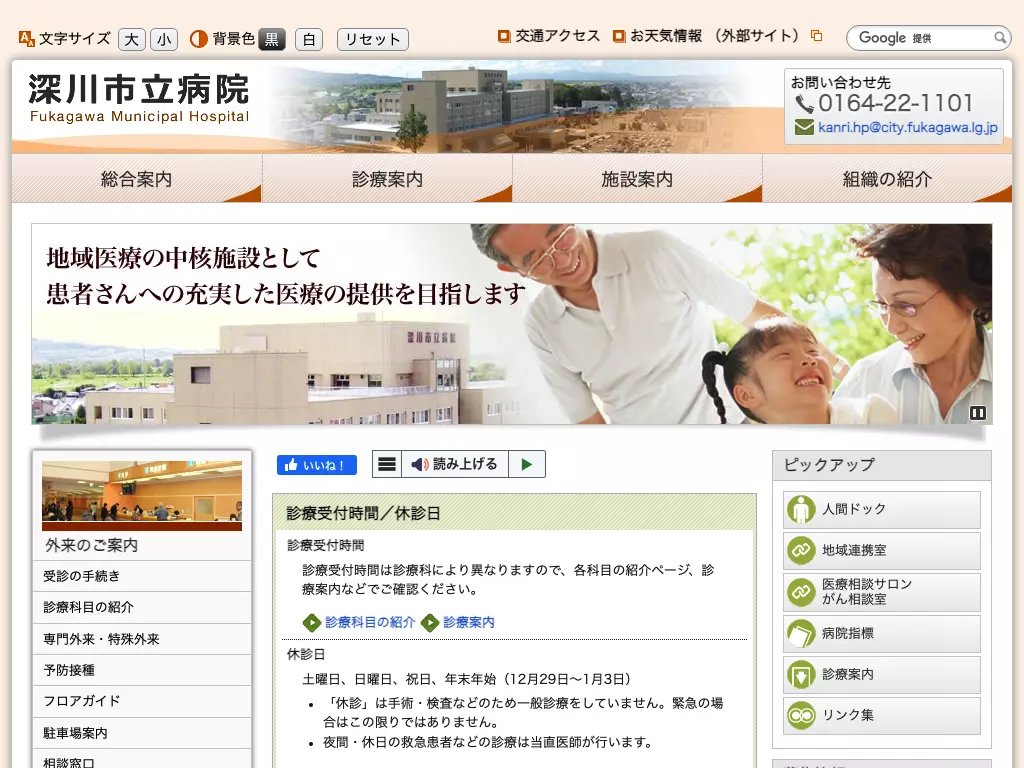Open the 診療案内 navigation menu
The width and height of the screenshot is (1024, 768).
pyautogui.click(x=387, y=178)
